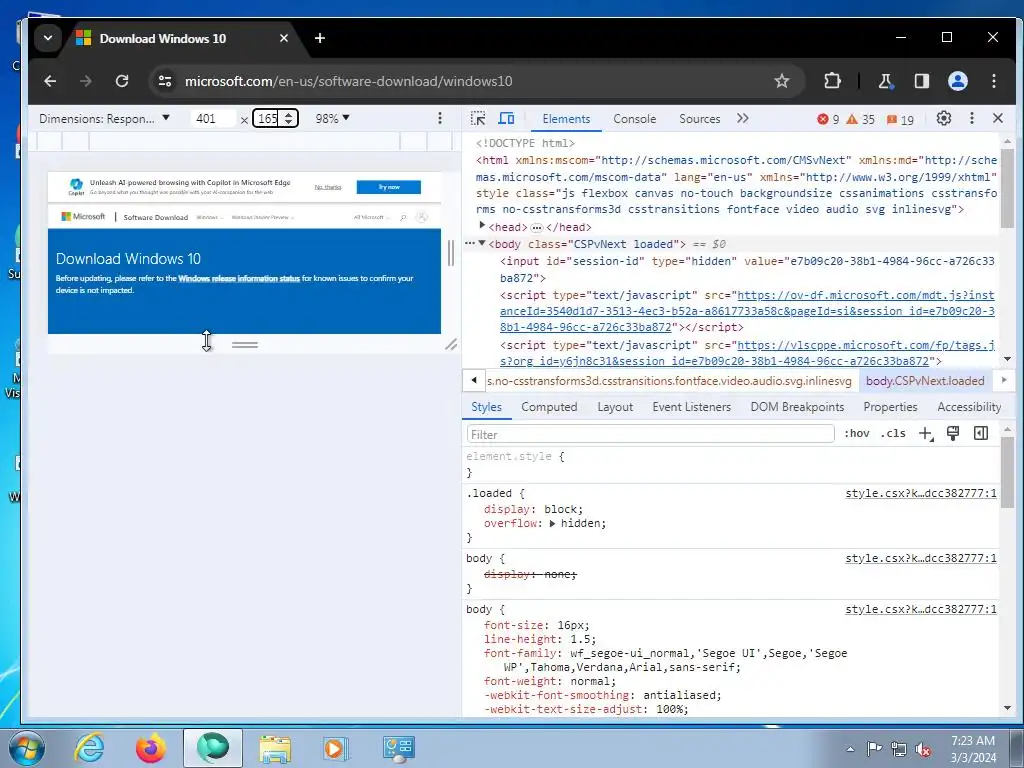Viewport: 1024px width, 768px height.
Task: Open the Properties pane tab
Action: [x=890, y=407]
